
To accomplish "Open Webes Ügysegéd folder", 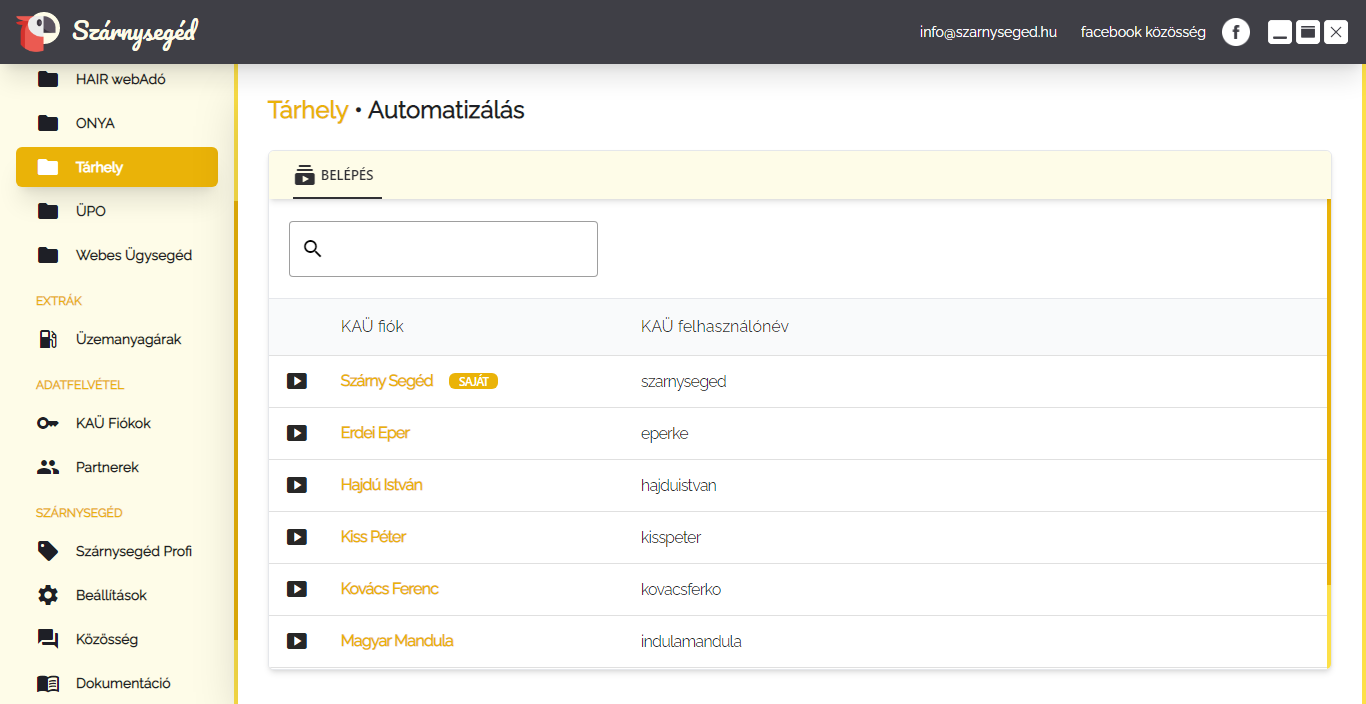I will 48,255.
